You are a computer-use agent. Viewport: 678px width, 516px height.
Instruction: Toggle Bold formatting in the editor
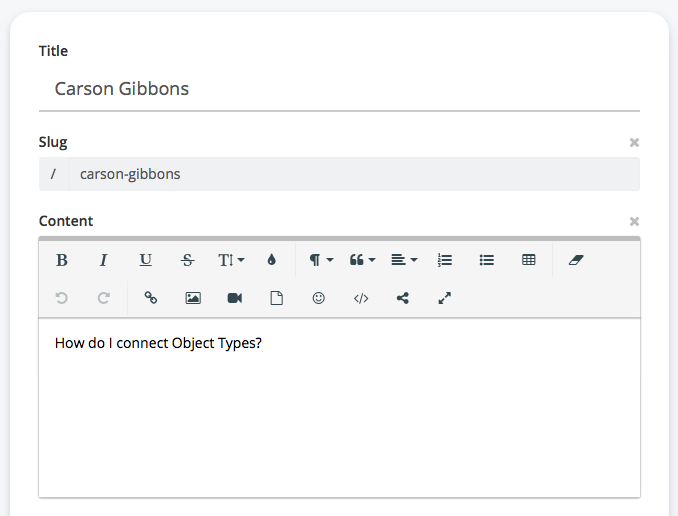click(62, 260)
